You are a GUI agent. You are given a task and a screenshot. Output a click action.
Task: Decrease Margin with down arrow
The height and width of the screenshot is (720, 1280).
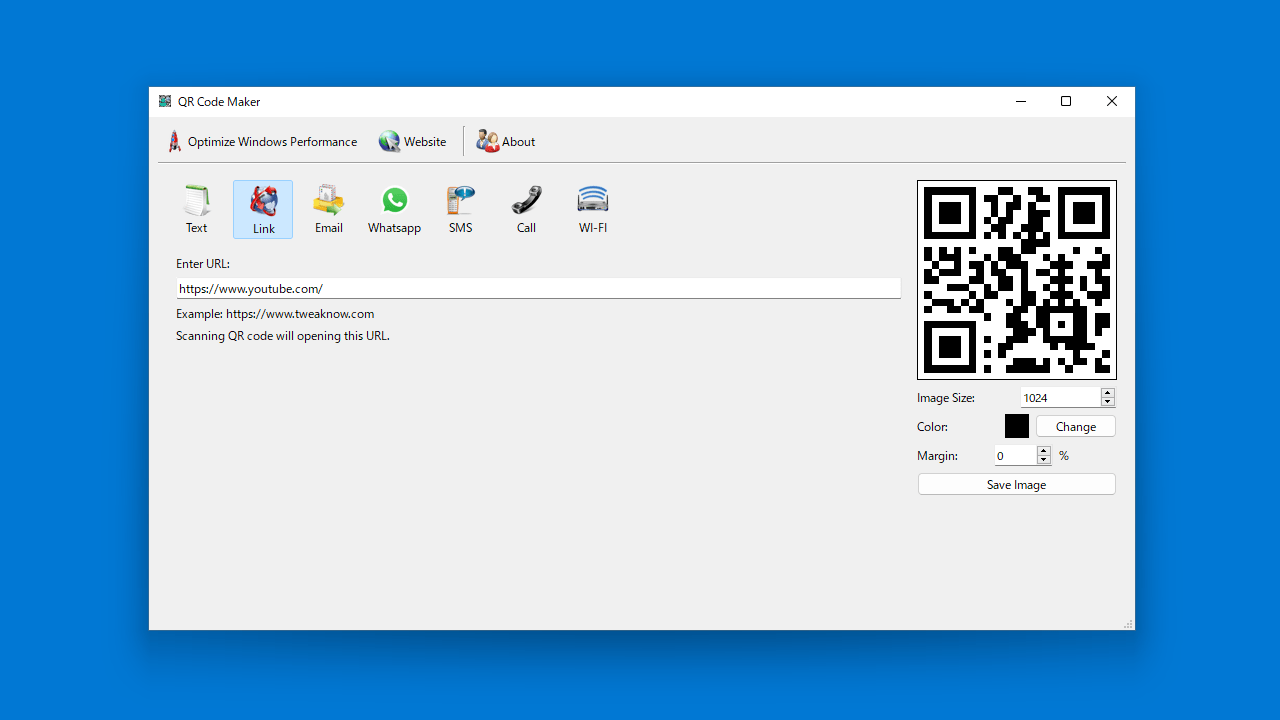pyautogui.click(x=1044, y=460)
